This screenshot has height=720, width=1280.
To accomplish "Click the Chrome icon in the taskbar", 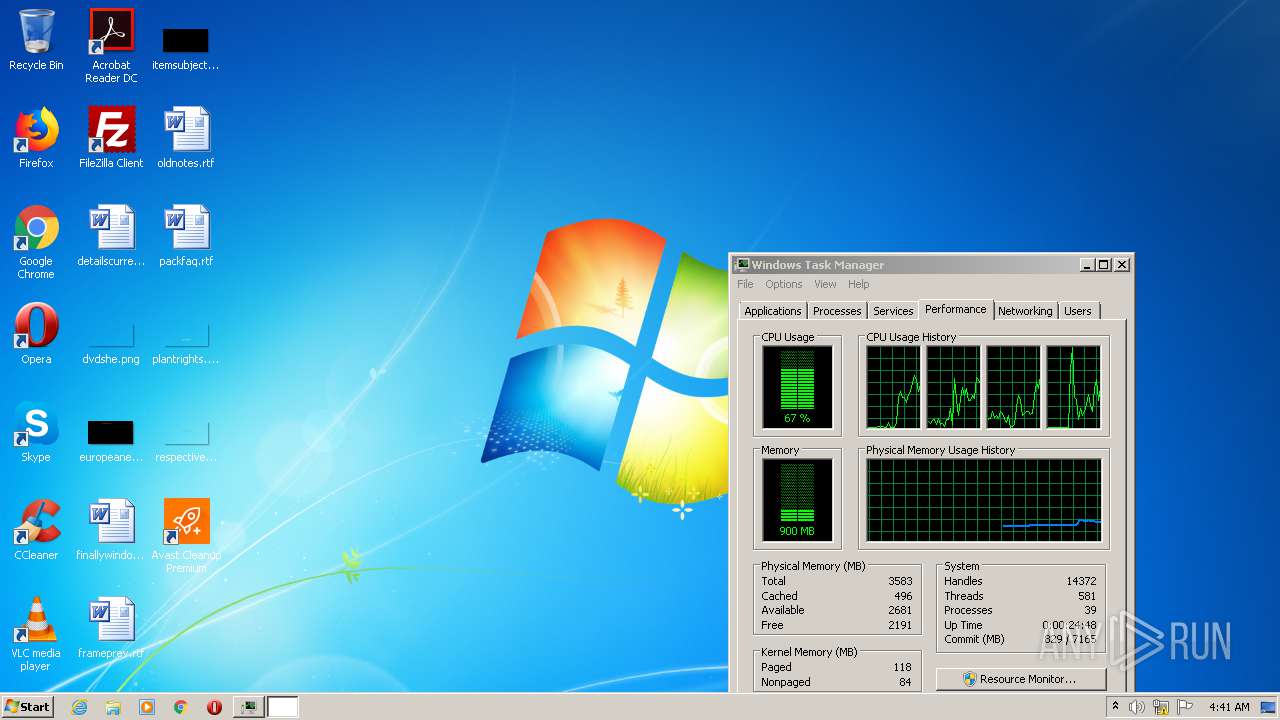I will point(181,707).
